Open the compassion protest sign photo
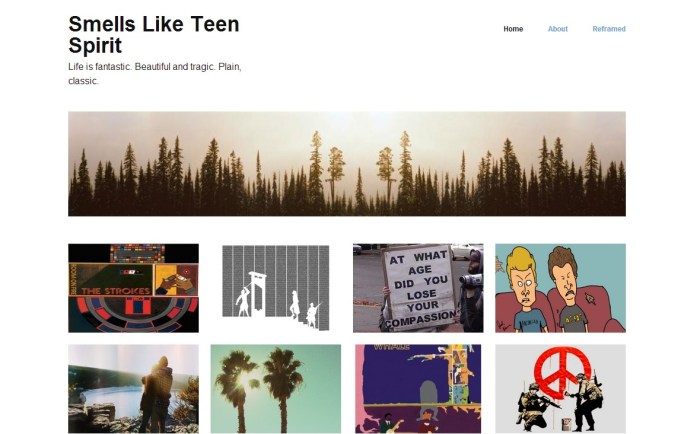700x434 pixels. [418, 288]
